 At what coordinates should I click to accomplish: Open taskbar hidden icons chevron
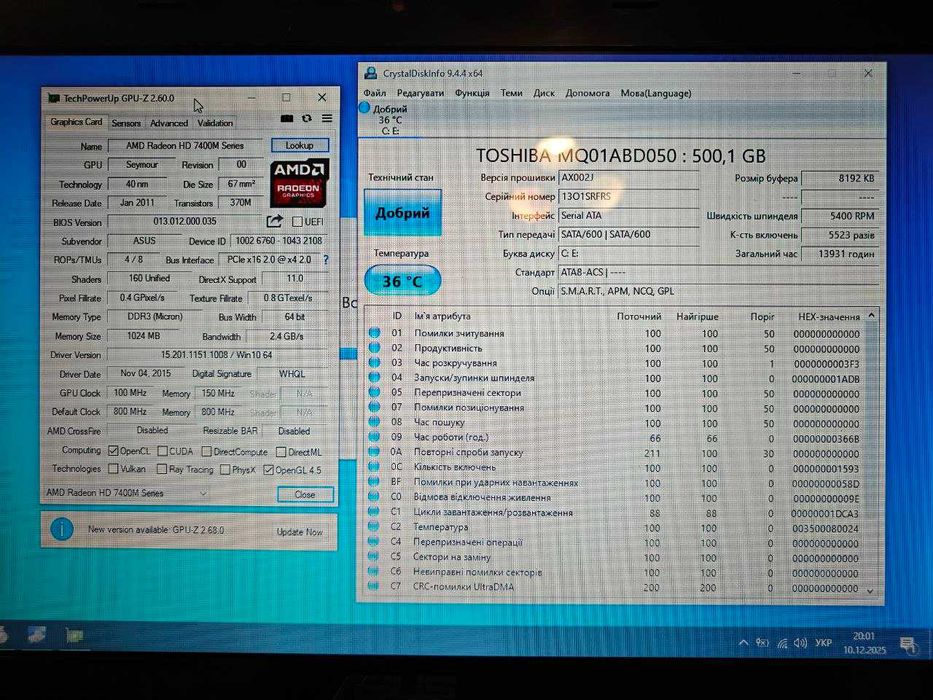743,643
